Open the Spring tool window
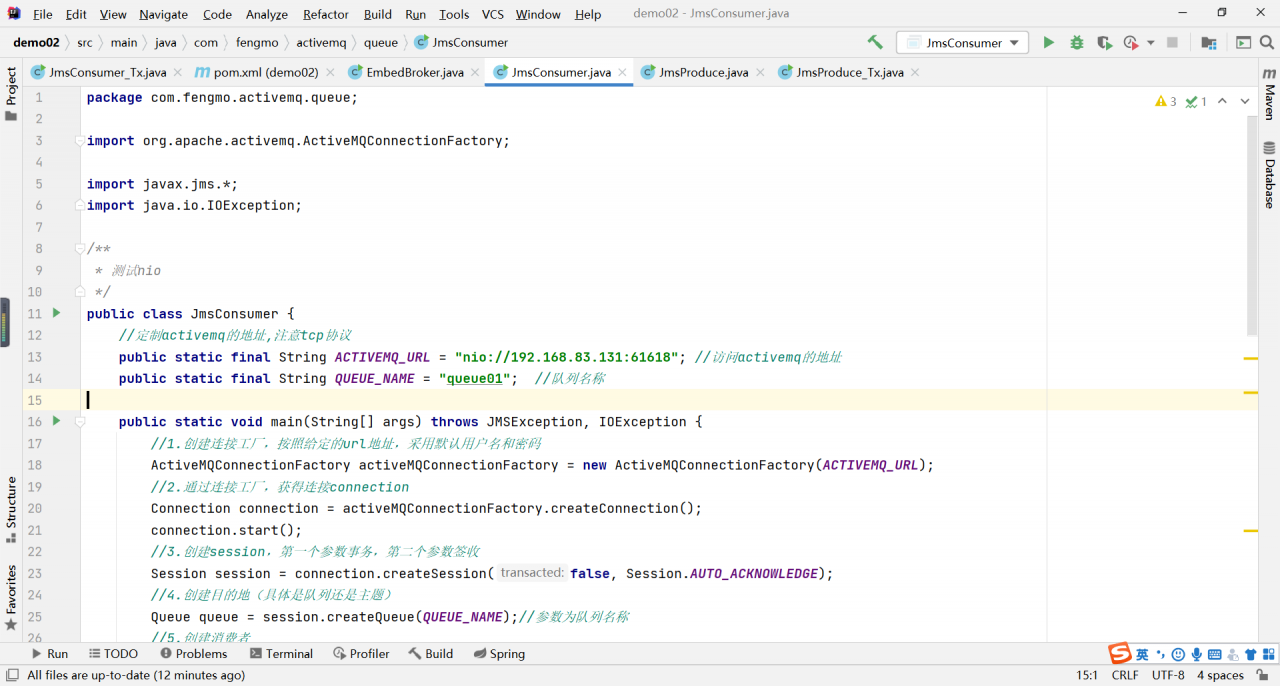Viewport: 1280px width, 686px height. pyautogui.click(x=499, y=653)
